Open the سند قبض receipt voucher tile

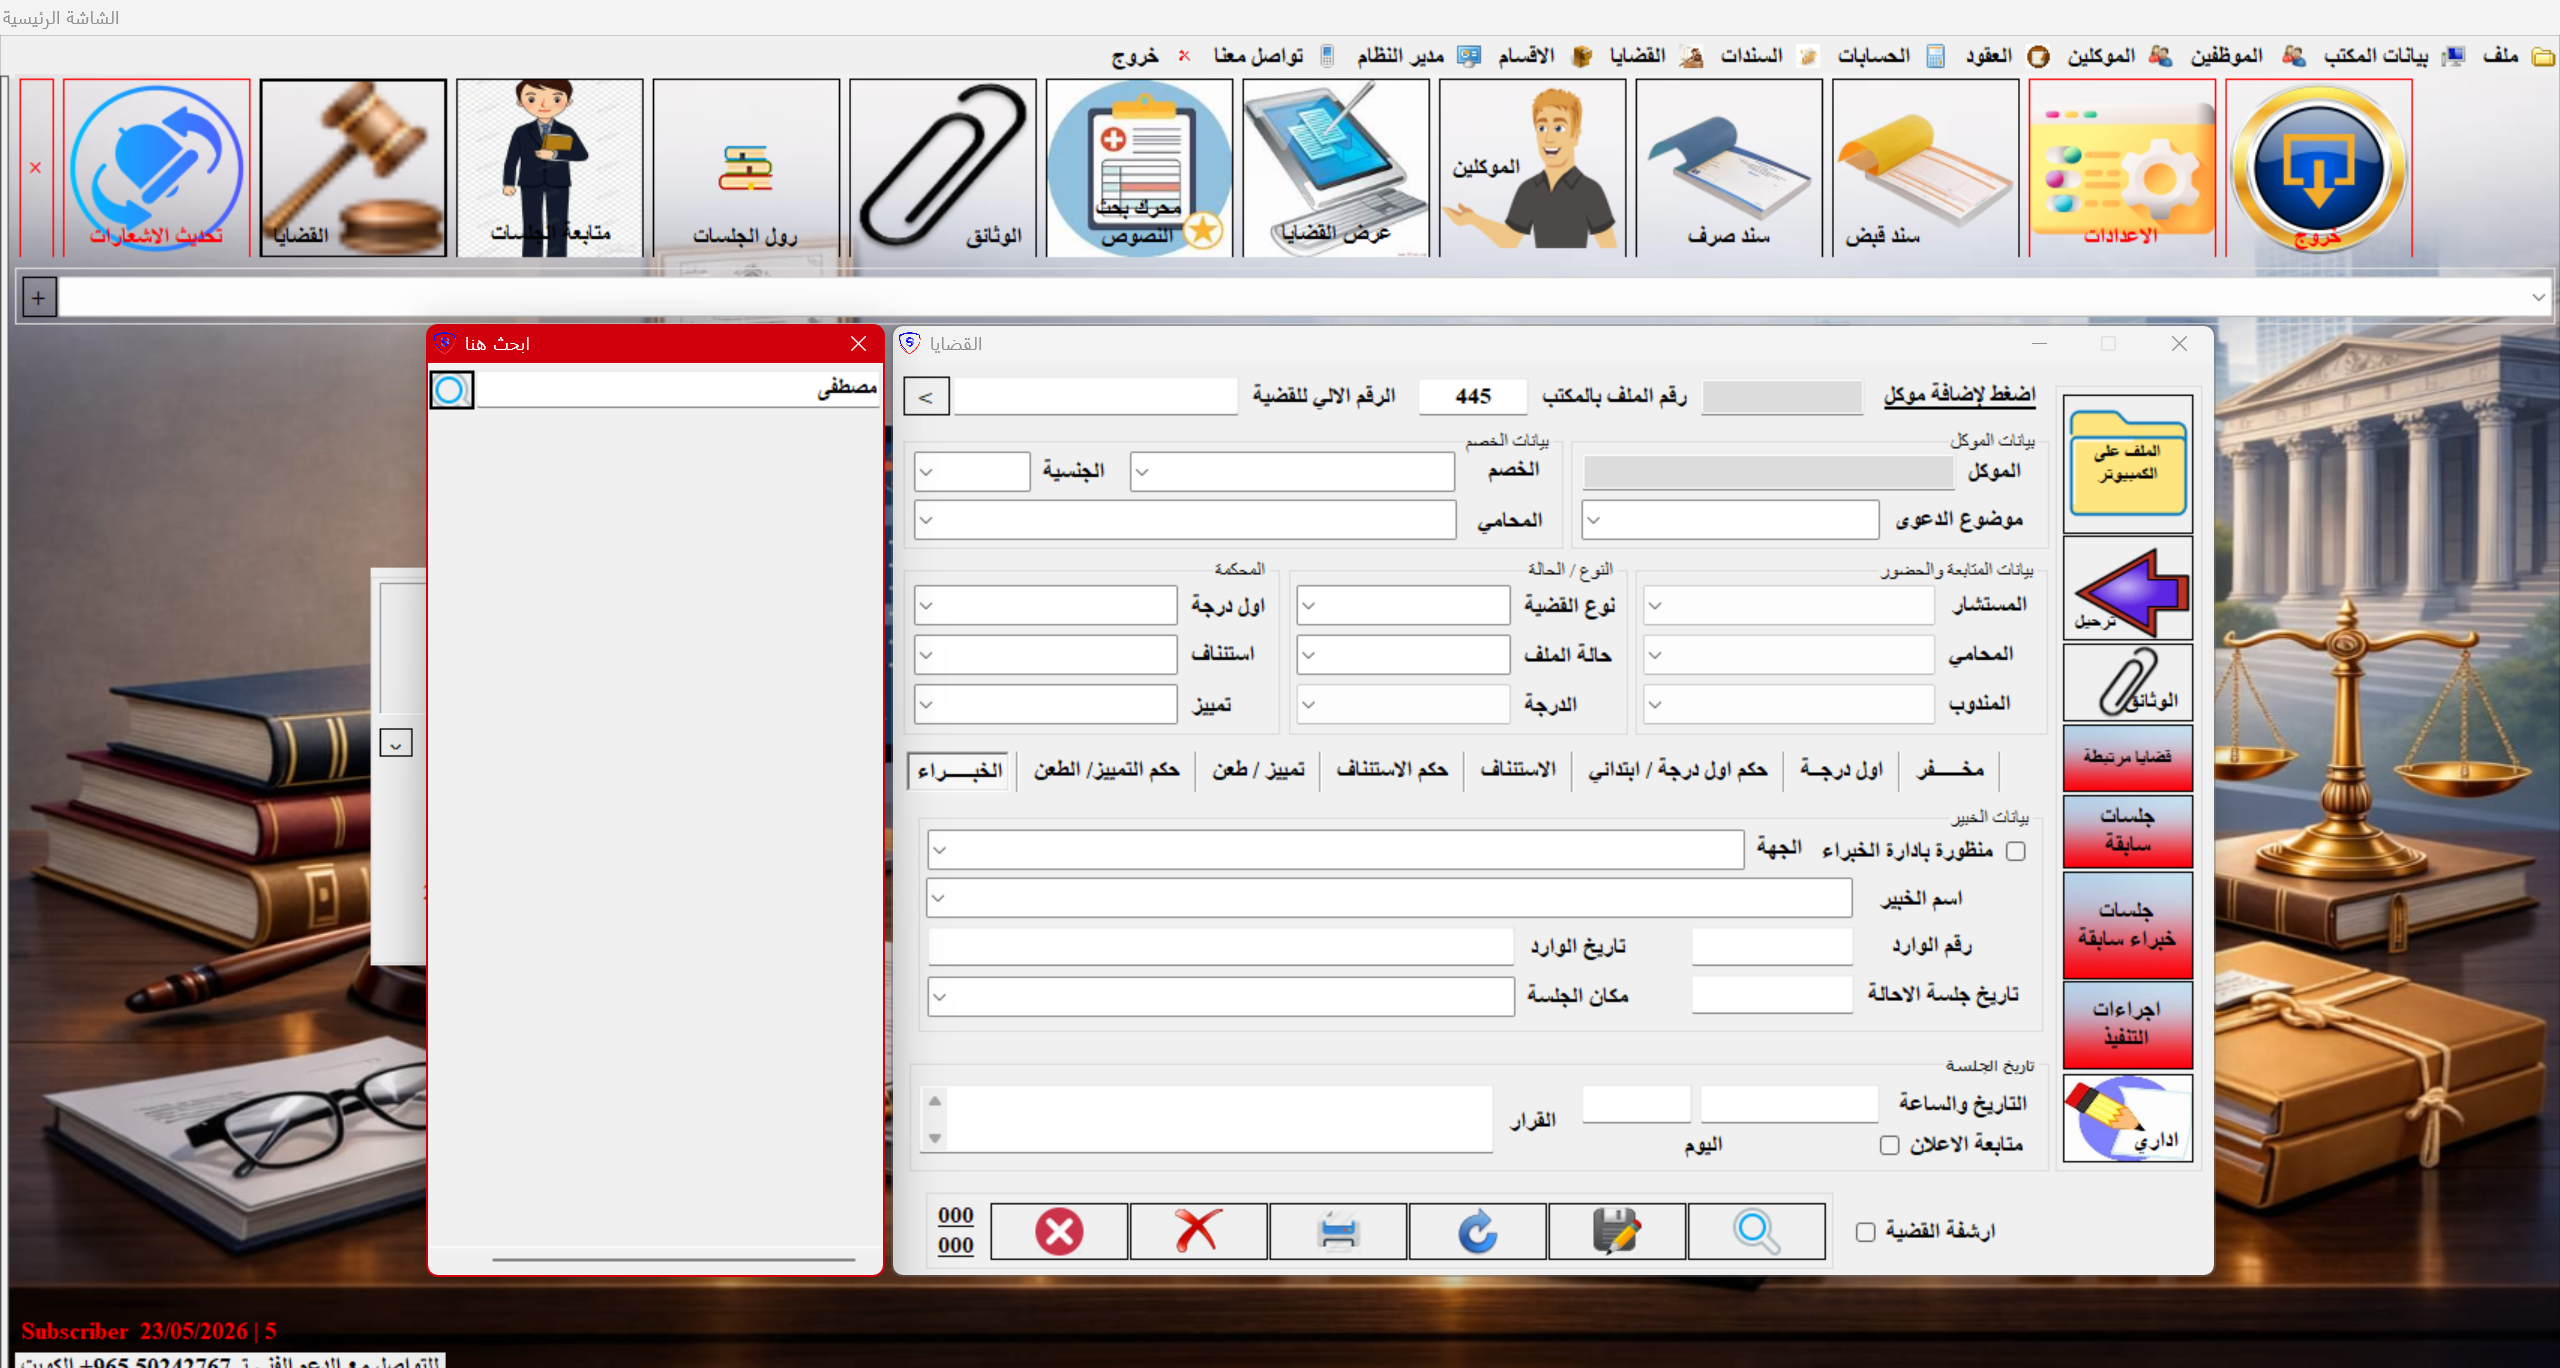pos(1926,168)
